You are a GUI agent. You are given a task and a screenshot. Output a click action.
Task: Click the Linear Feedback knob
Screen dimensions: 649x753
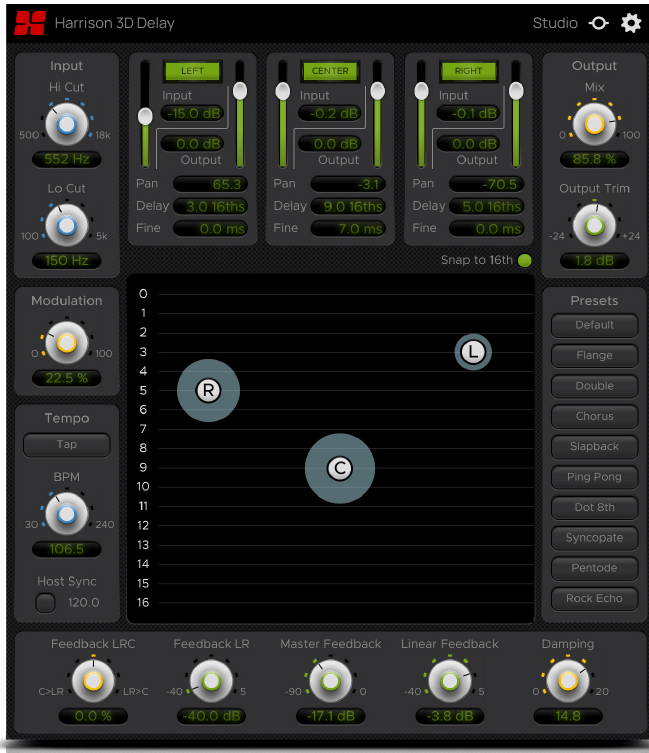pos(450,681)
